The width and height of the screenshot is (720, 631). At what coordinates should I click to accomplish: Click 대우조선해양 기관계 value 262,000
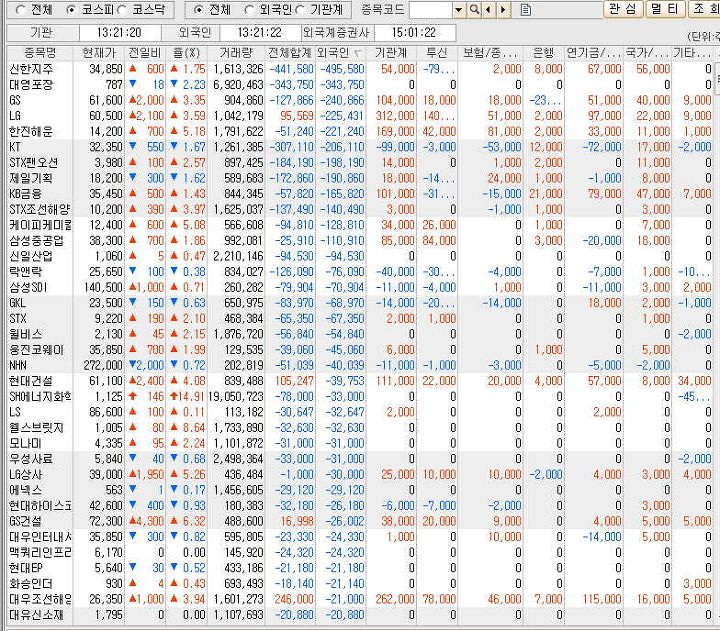395,599
